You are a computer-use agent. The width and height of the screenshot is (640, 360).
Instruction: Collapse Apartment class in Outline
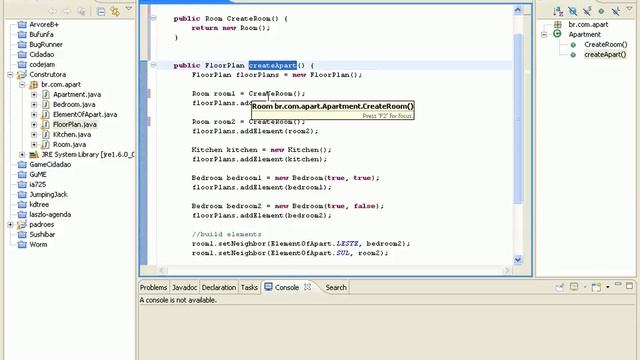point(544,35)
